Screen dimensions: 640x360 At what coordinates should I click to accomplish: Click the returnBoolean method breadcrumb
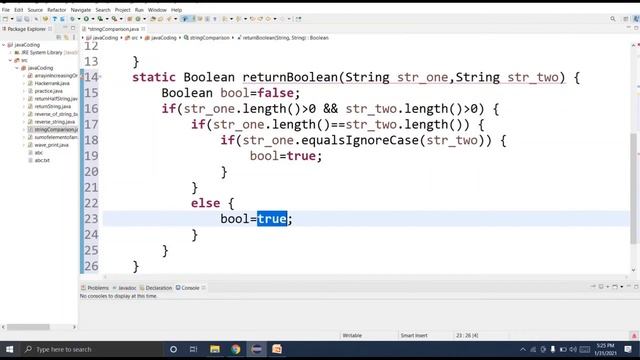(283, 38)
